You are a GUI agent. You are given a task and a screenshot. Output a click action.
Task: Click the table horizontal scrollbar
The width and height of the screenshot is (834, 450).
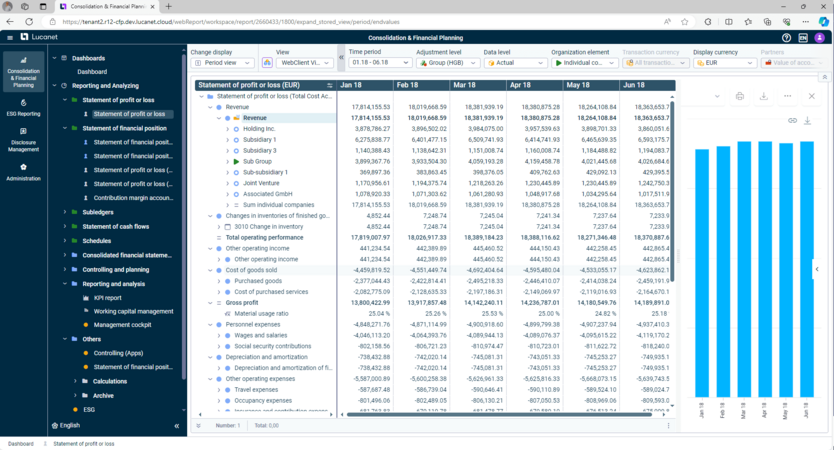[499, 414]
